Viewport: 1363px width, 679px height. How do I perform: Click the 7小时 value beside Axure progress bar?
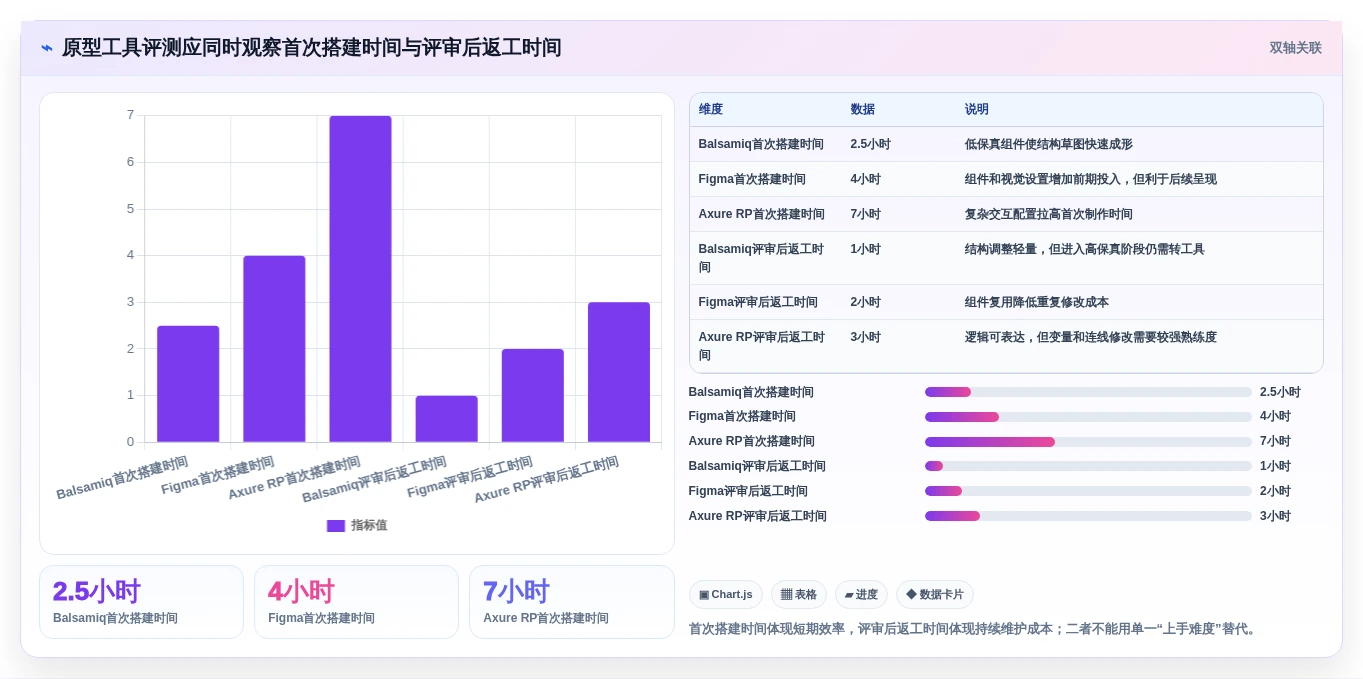[x=1275, y=442]
